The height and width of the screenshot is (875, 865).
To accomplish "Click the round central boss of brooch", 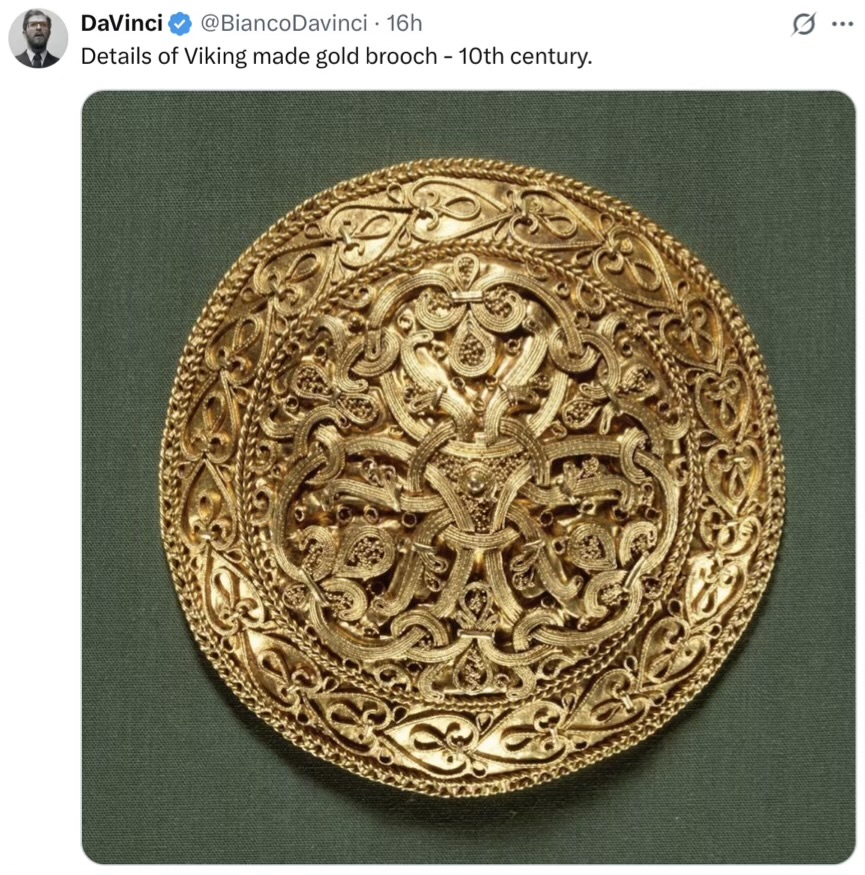I will pyautogui.click(x=475, y=480).
